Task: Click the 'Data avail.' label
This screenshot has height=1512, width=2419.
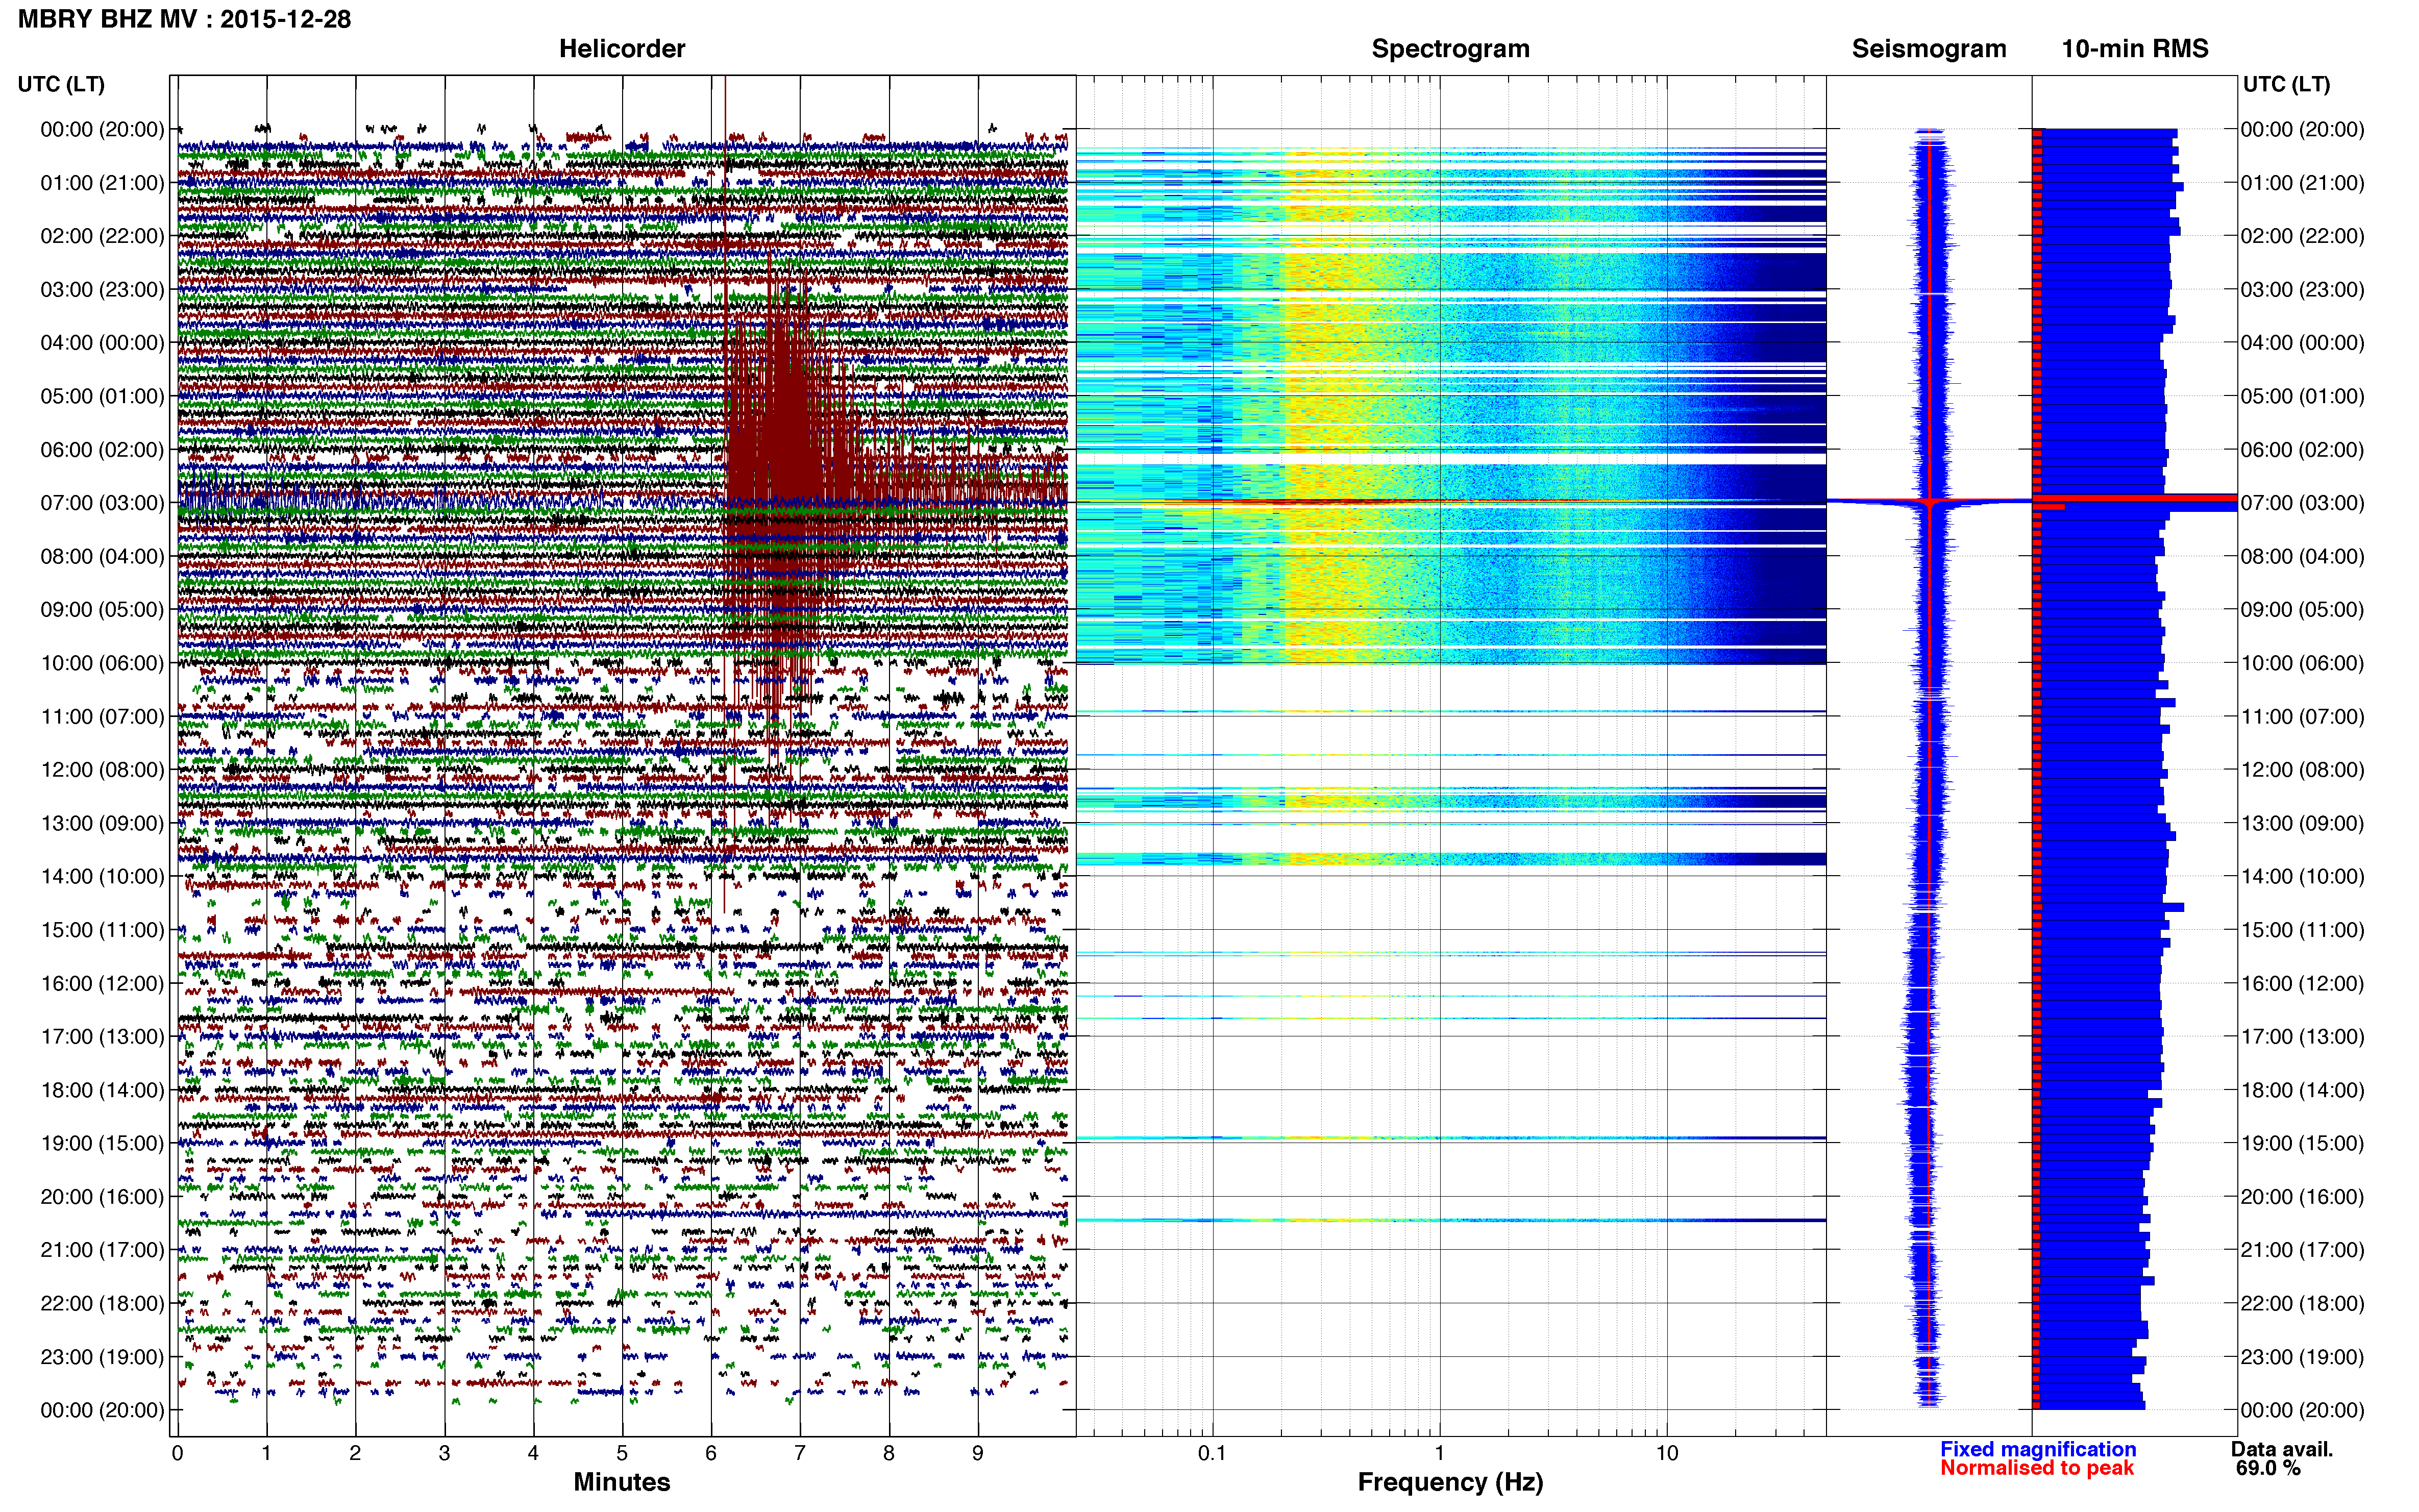Action: [2282, 1449]
